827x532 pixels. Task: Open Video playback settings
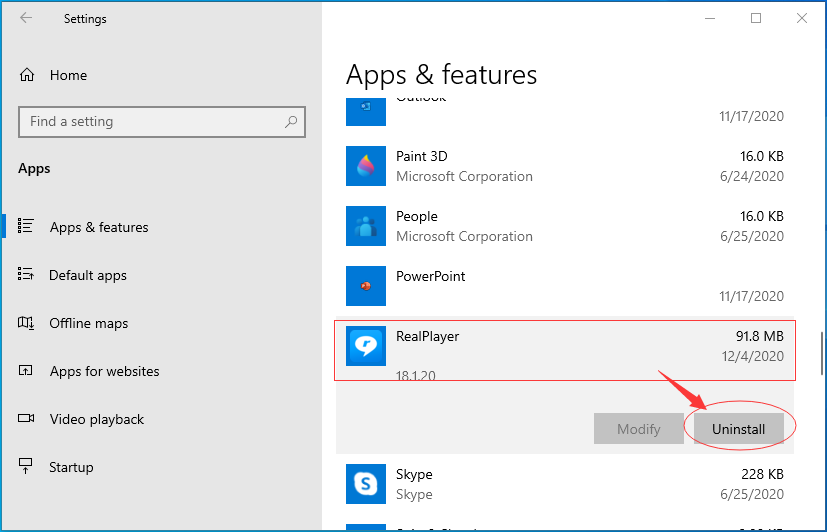97,419
